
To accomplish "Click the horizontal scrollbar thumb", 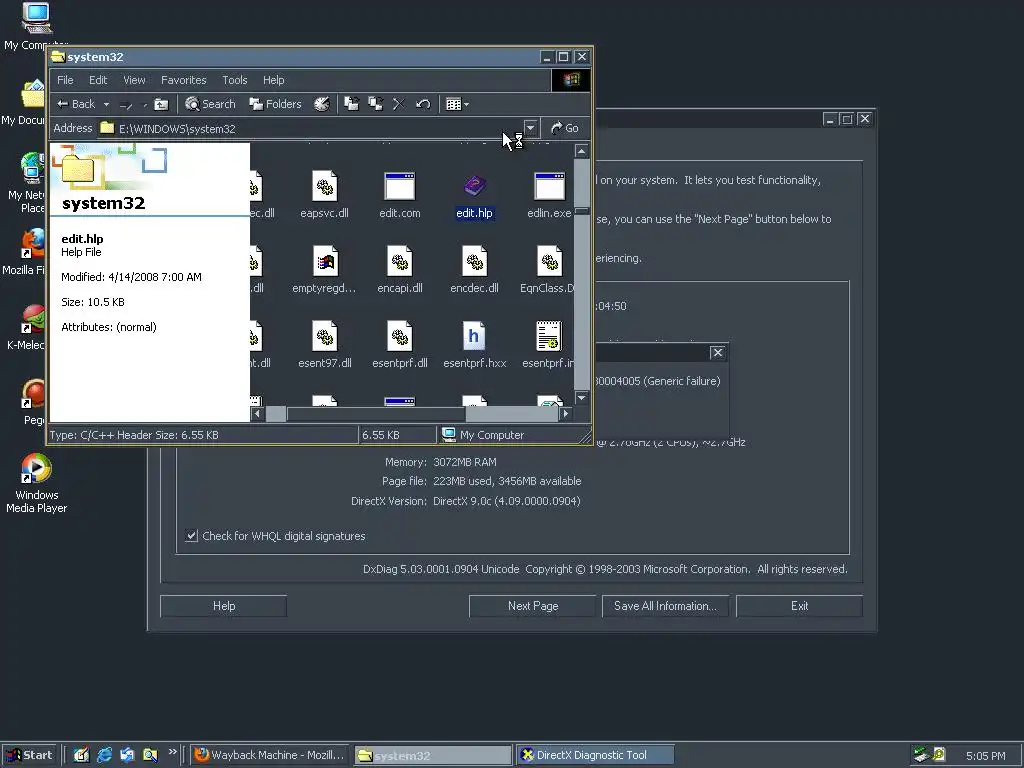I will pos(376,413).
